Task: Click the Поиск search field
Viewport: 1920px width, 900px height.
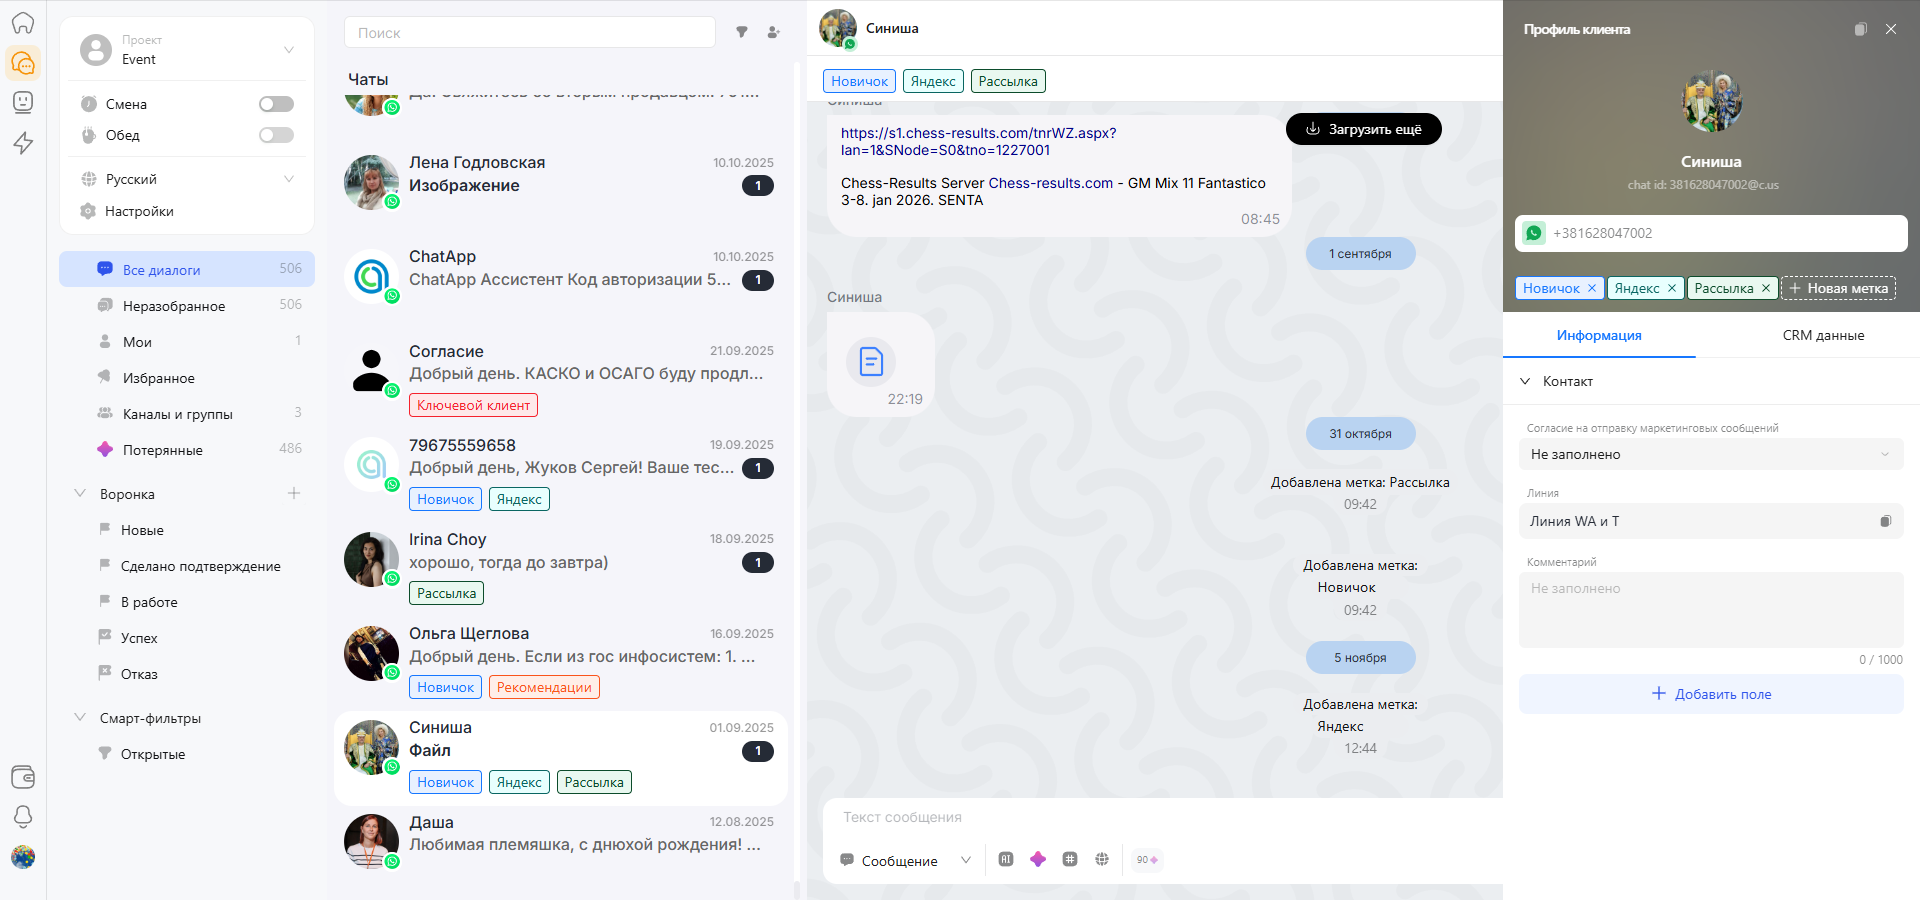Action: (530, 33)
